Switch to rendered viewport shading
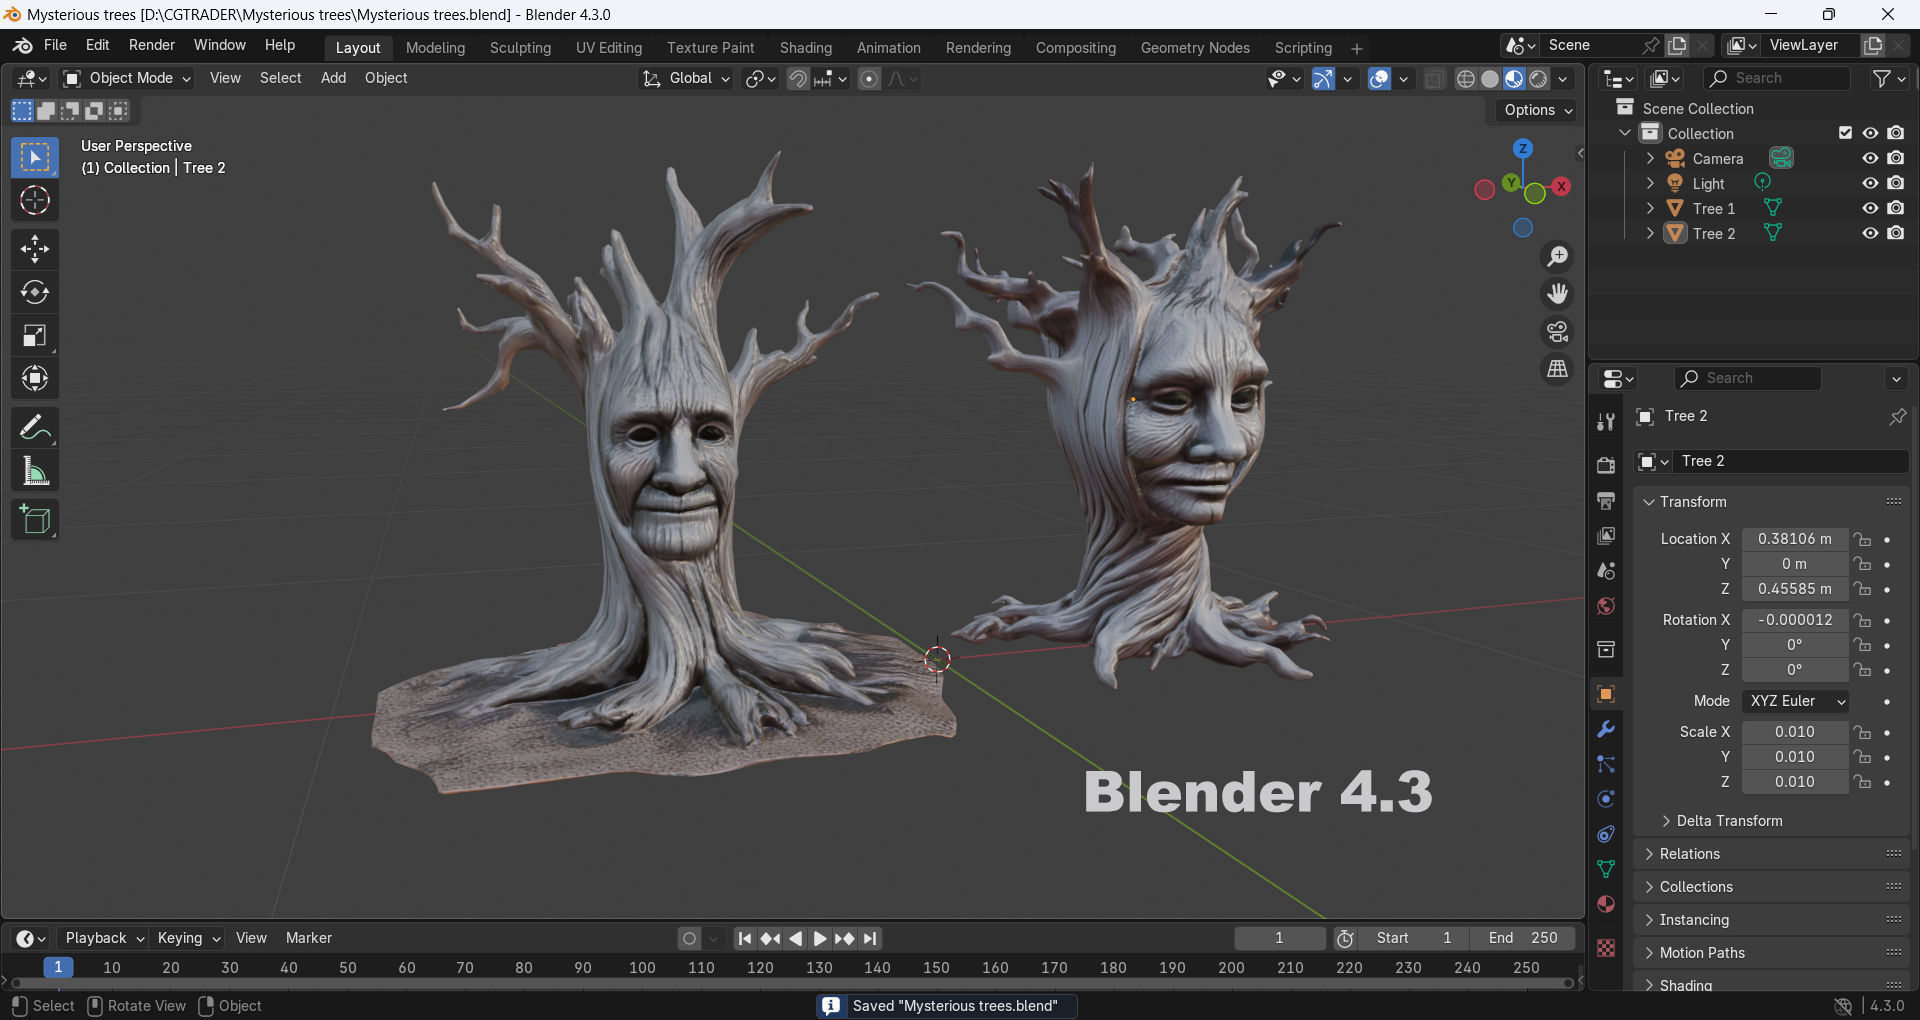 (1539, 79)
